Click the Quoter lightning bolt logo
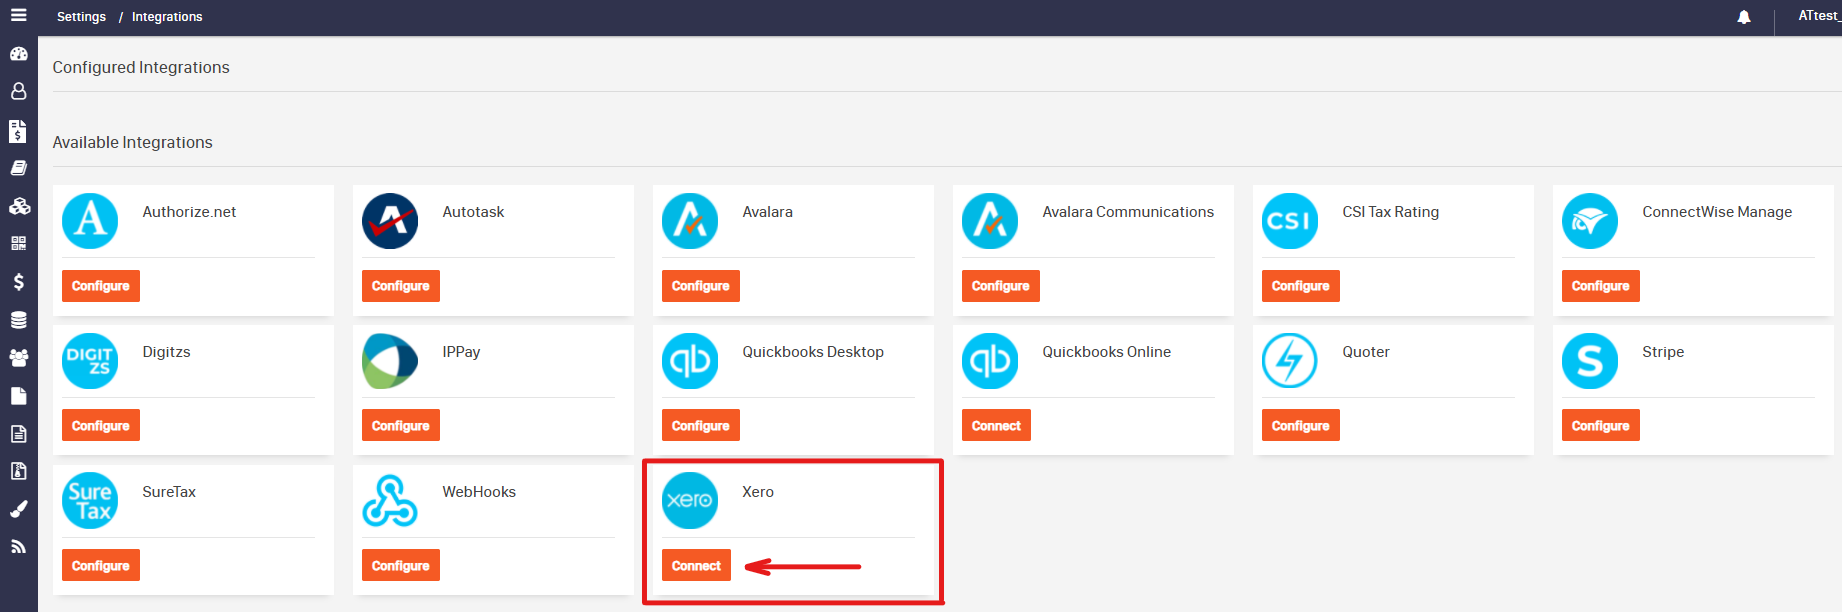The height and width of the screenshot is (612, 1842). [x=1290, y=361]
